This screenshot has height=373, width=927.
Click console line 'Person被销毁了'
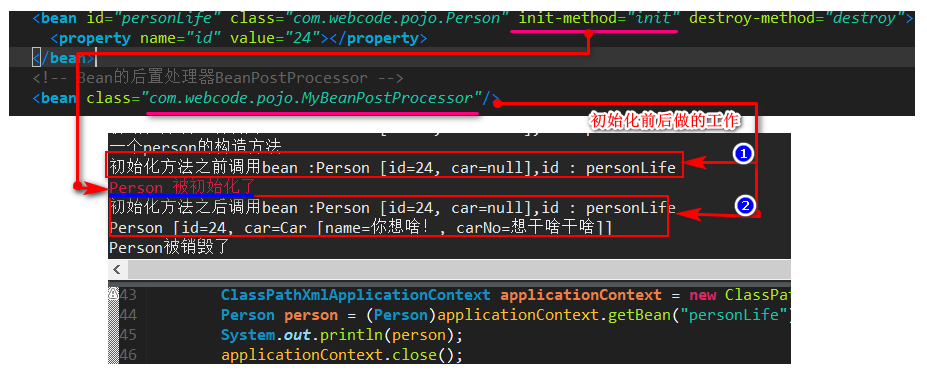pyautogui.click(x=169, y=247)
